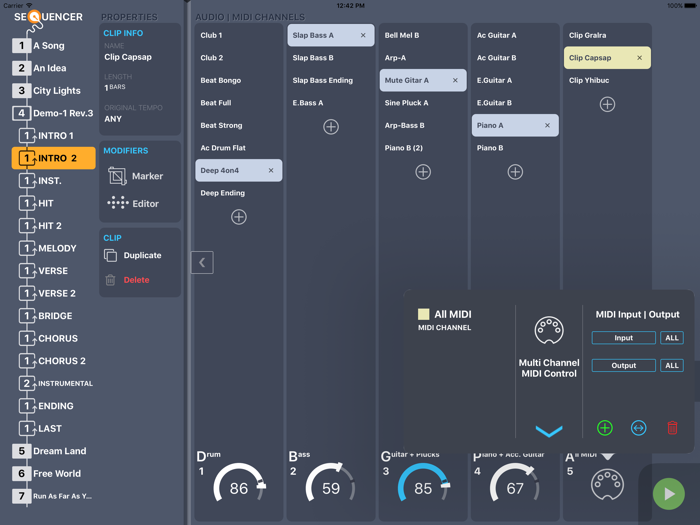Open the Marker modifier
The width and height of the screenshot is (700, 525).
(136, 176)
